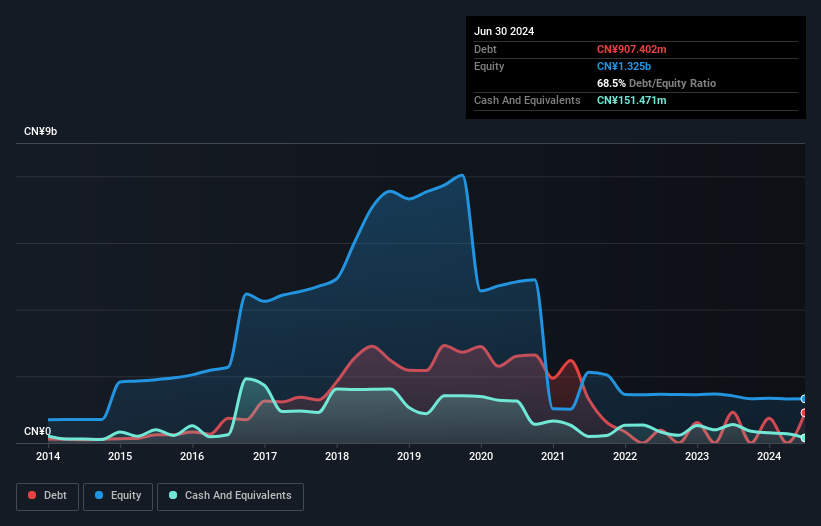Click the Equity value CN¥1.325b in tooltip
821x526 pixels.
[x=624, y=66]
